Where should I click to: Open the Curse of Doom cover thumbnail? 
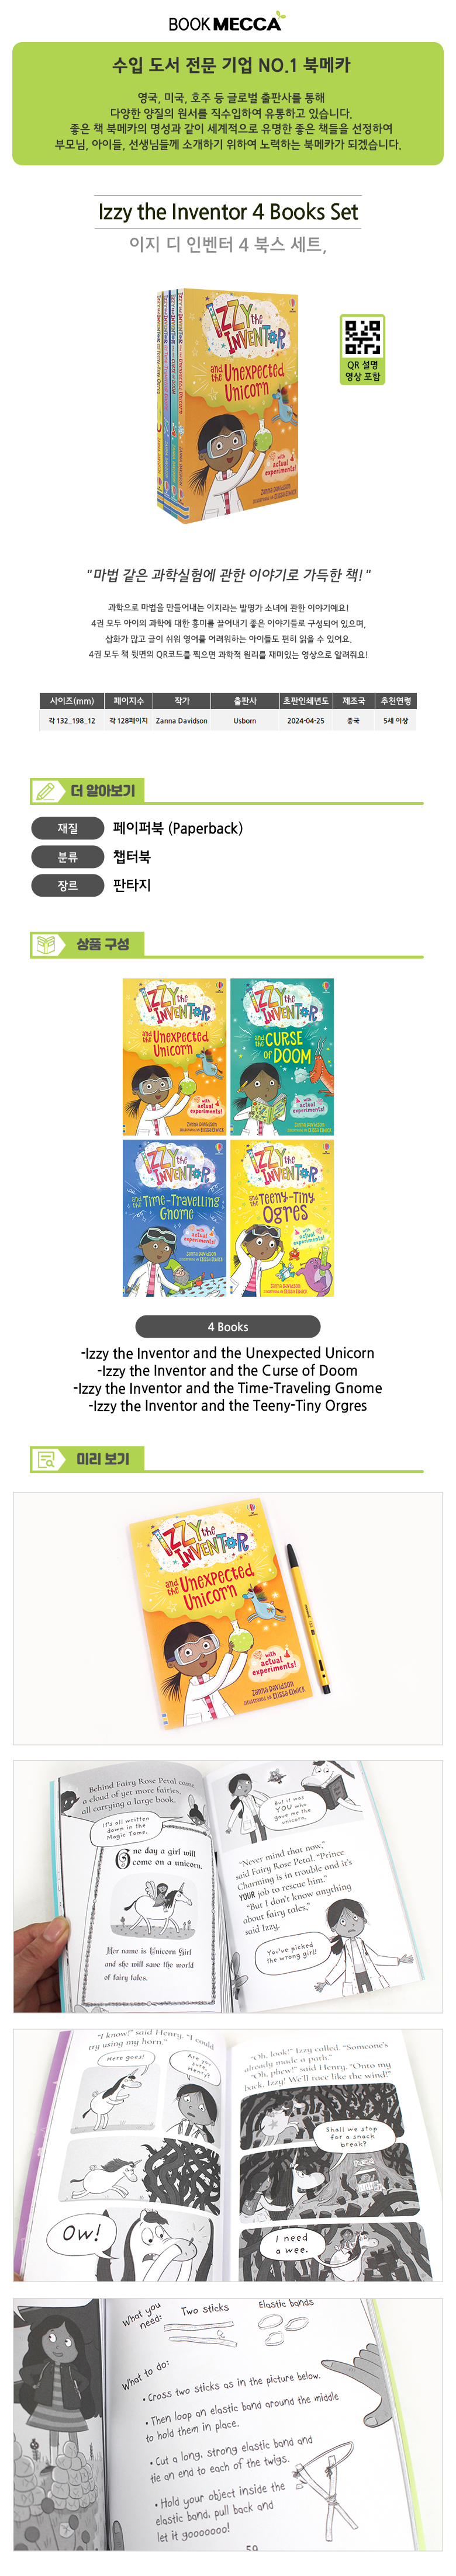click(x=282, y=1056)
